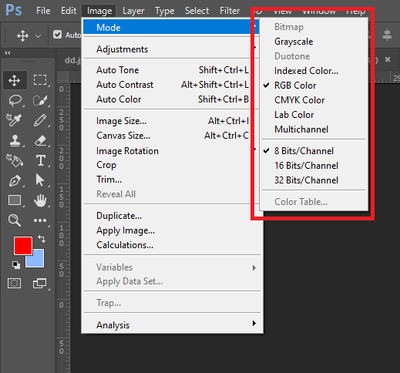Select the Hand tool

point(40,200)
